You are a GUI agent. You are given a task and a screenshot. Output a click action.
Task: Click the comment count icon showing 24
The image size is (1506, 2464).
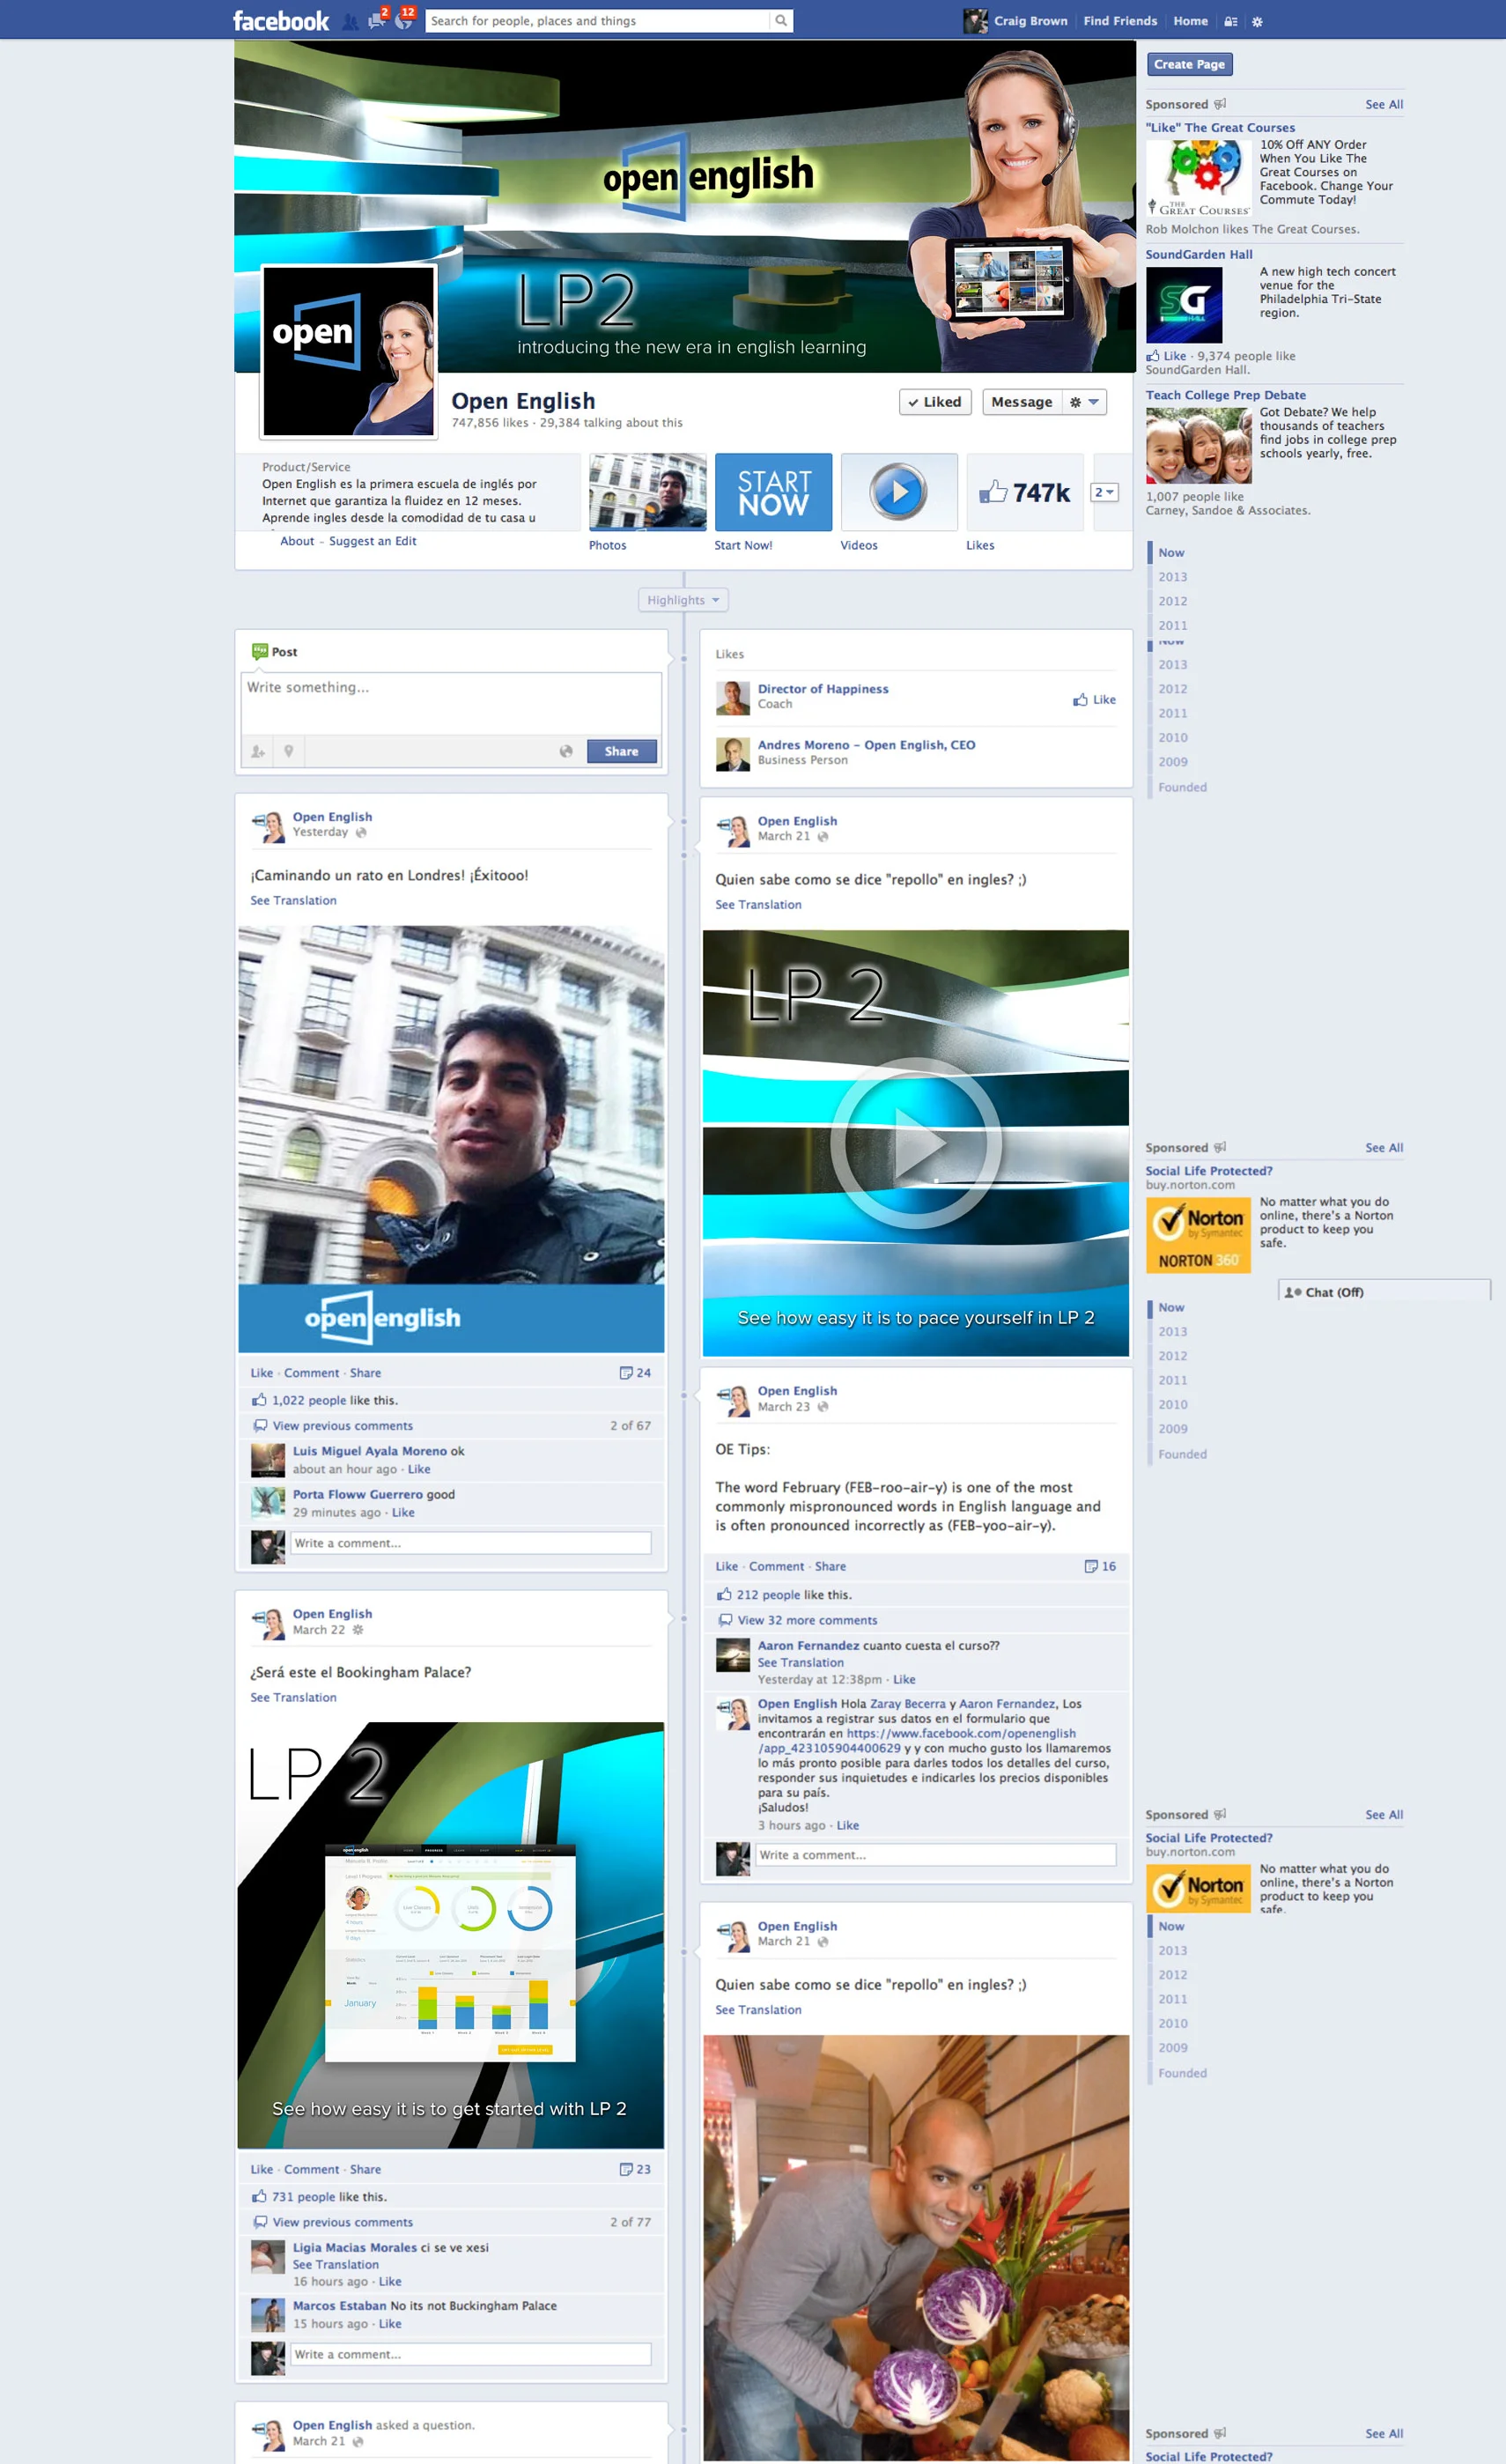coord(625,1373)
